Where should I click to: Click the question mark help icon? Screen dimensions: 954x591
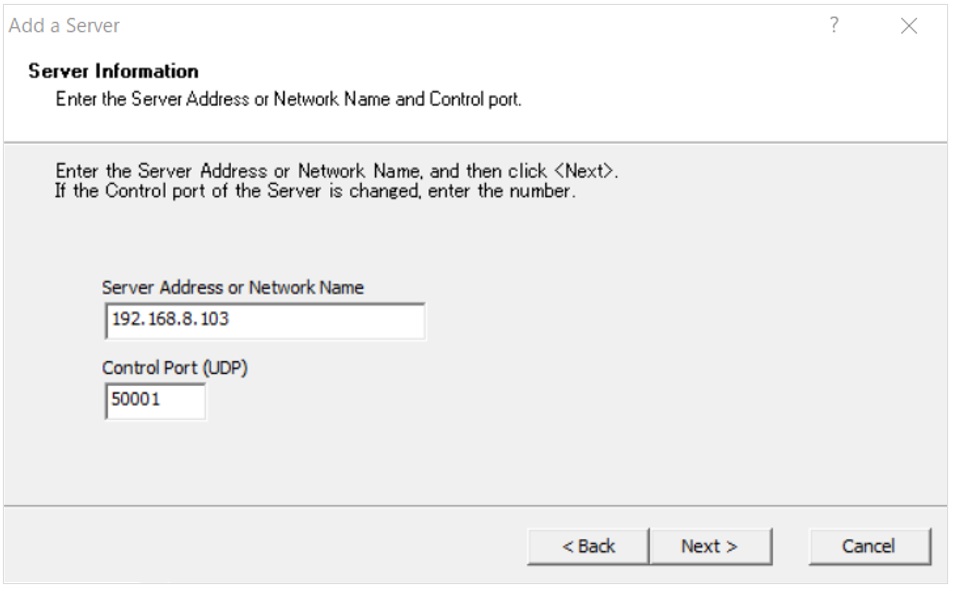click(x=834, y=25)
